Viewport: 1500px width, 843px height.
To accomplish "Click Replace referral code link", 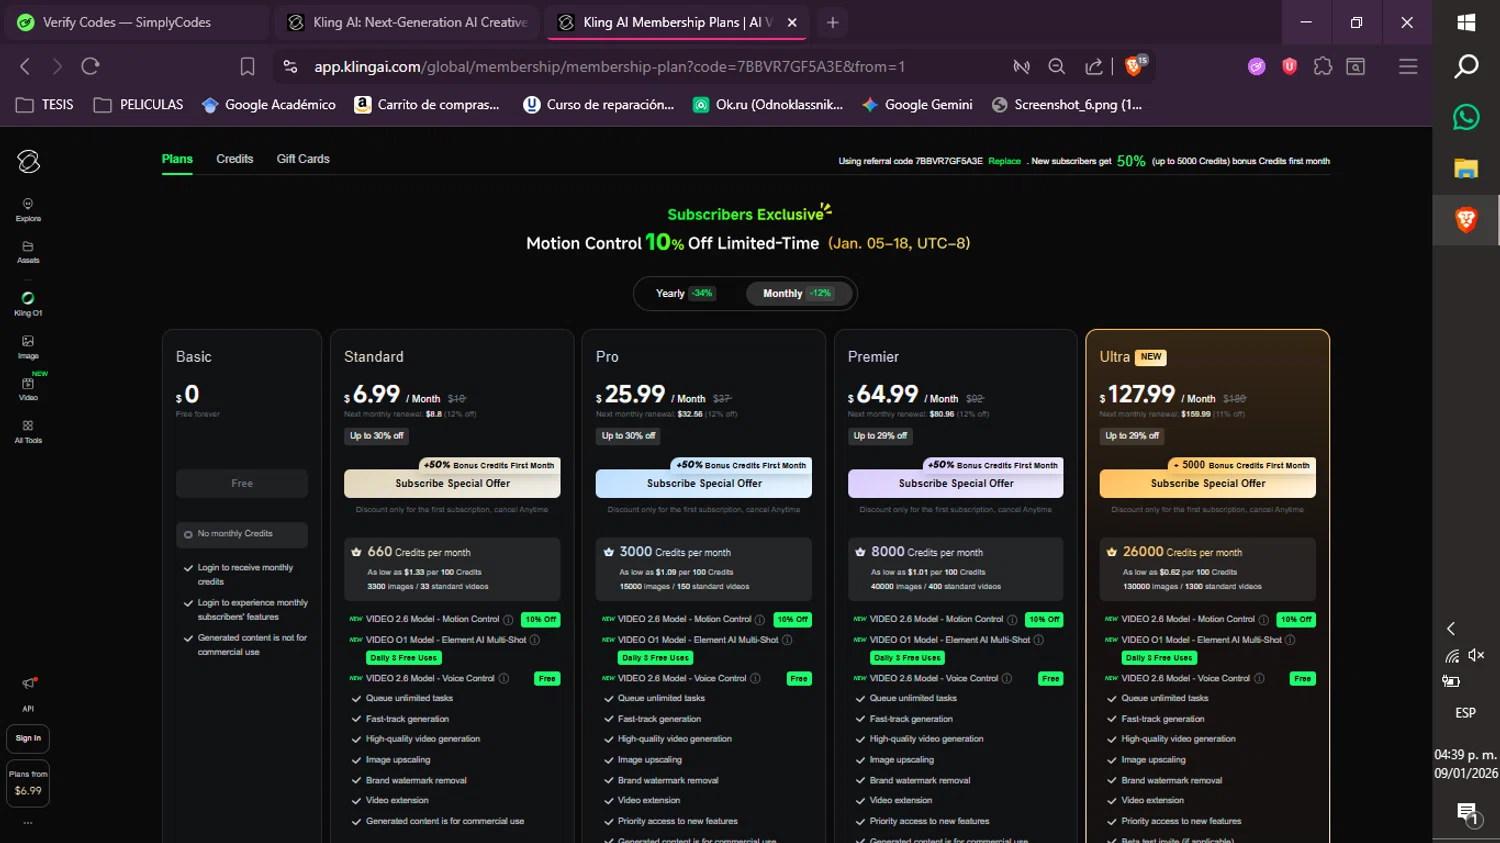I will point(1005,161).
